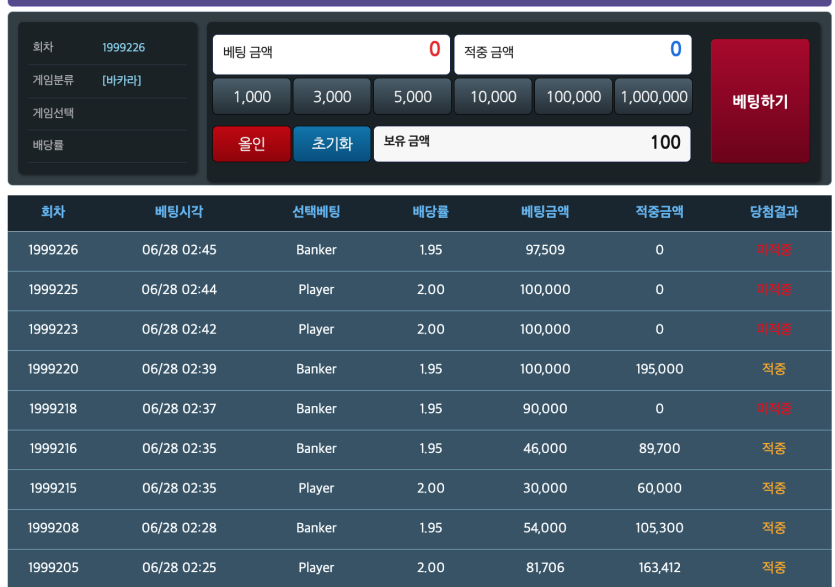Click the [바카라] game category value
835x587 pixels.
121,80
